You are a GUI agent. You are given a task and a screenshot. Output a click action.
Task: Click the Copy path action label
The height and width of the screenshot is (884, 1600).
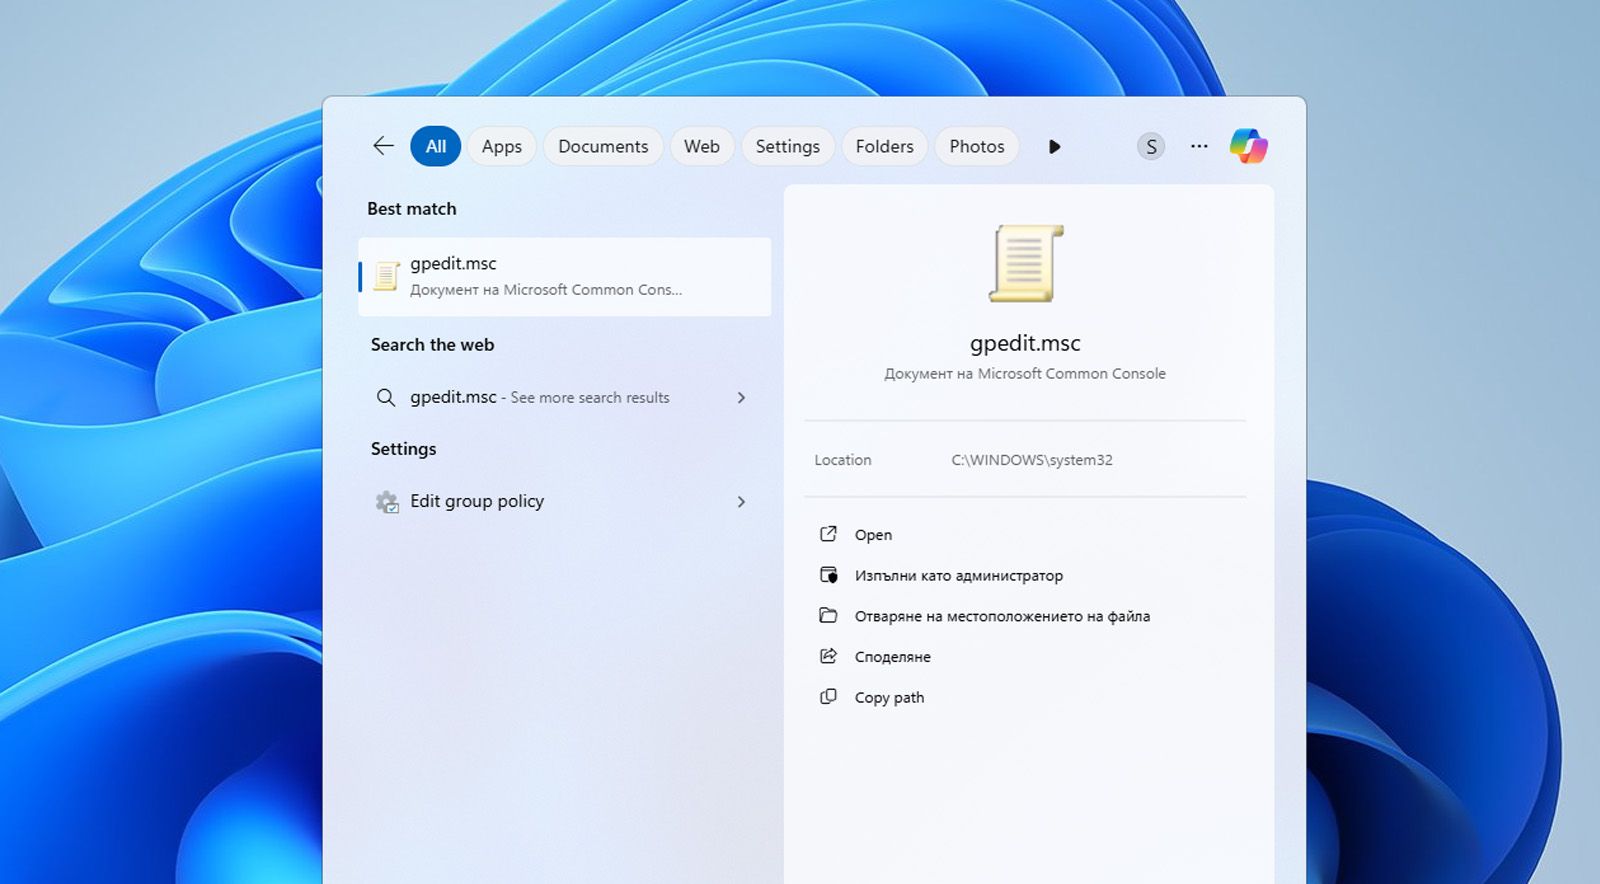(889, 698)
